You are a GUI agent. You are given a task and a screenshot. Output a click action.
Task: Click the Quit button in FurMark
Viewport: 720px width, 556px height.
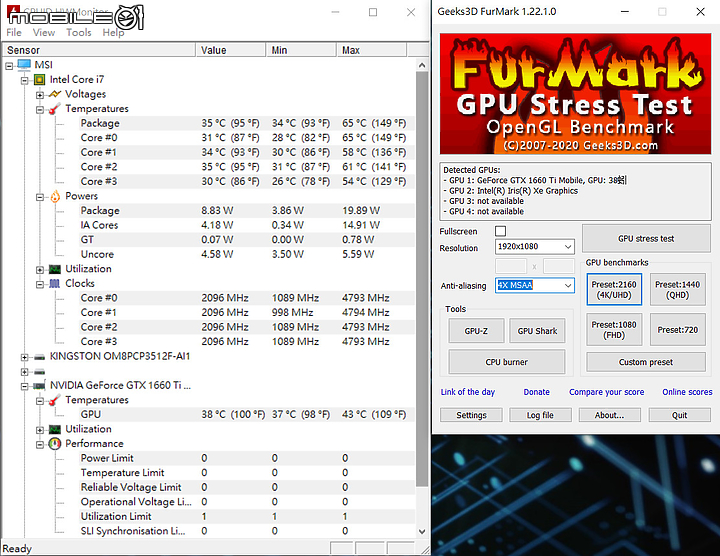(680, 415)
